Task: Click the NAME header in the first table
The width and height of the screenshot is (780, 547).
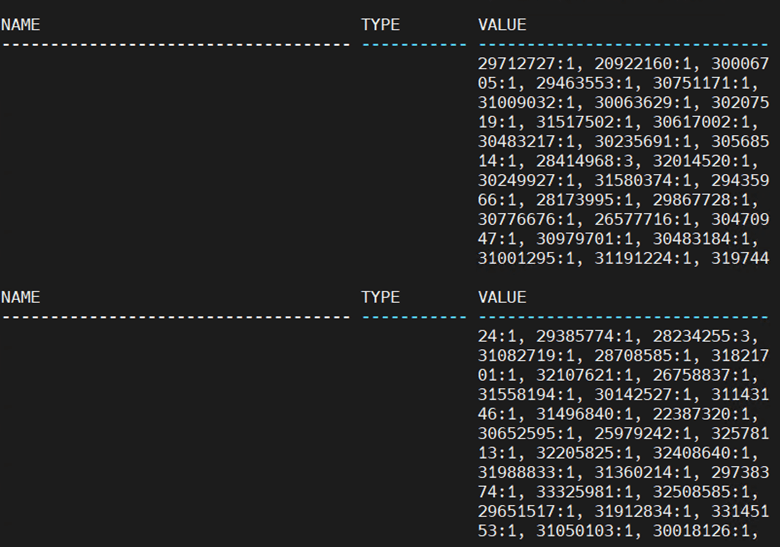Action: click(x=20, y=25)
